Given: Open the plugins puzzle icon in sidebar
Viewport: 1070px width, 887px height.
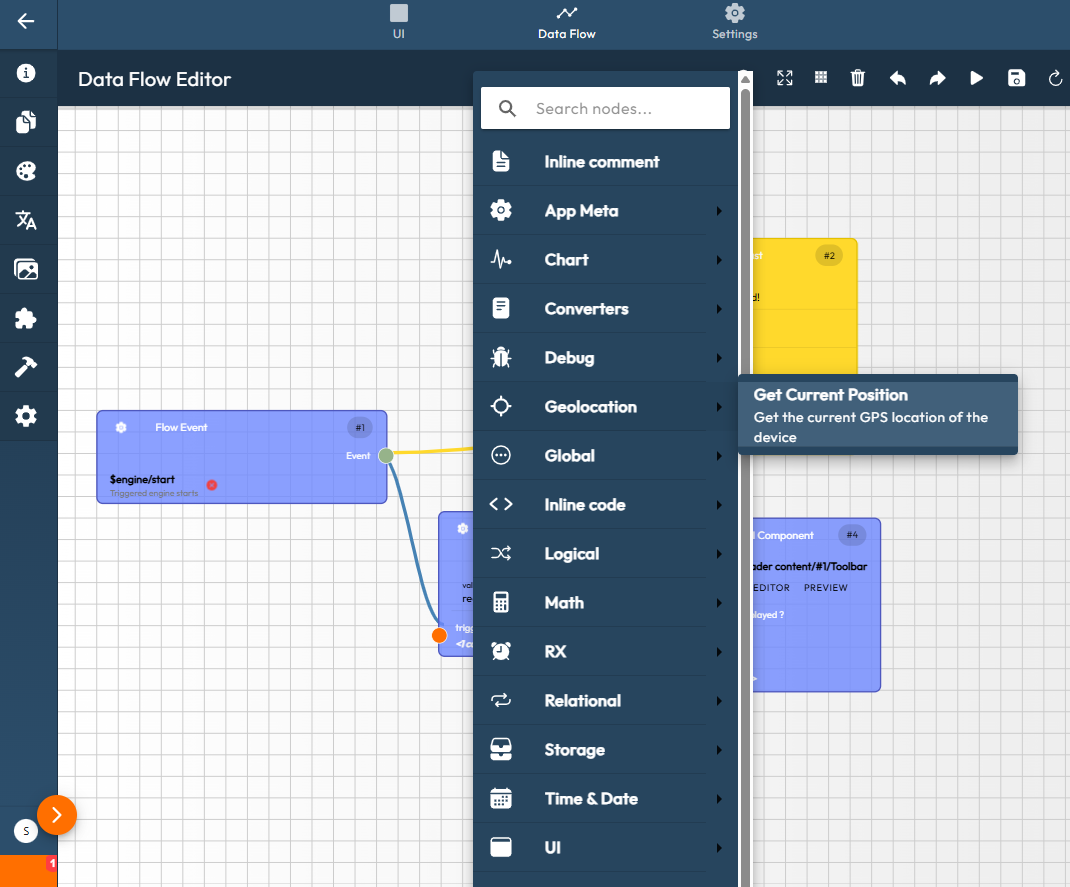Looking at the screenshot, I should (x=26, y=318).
